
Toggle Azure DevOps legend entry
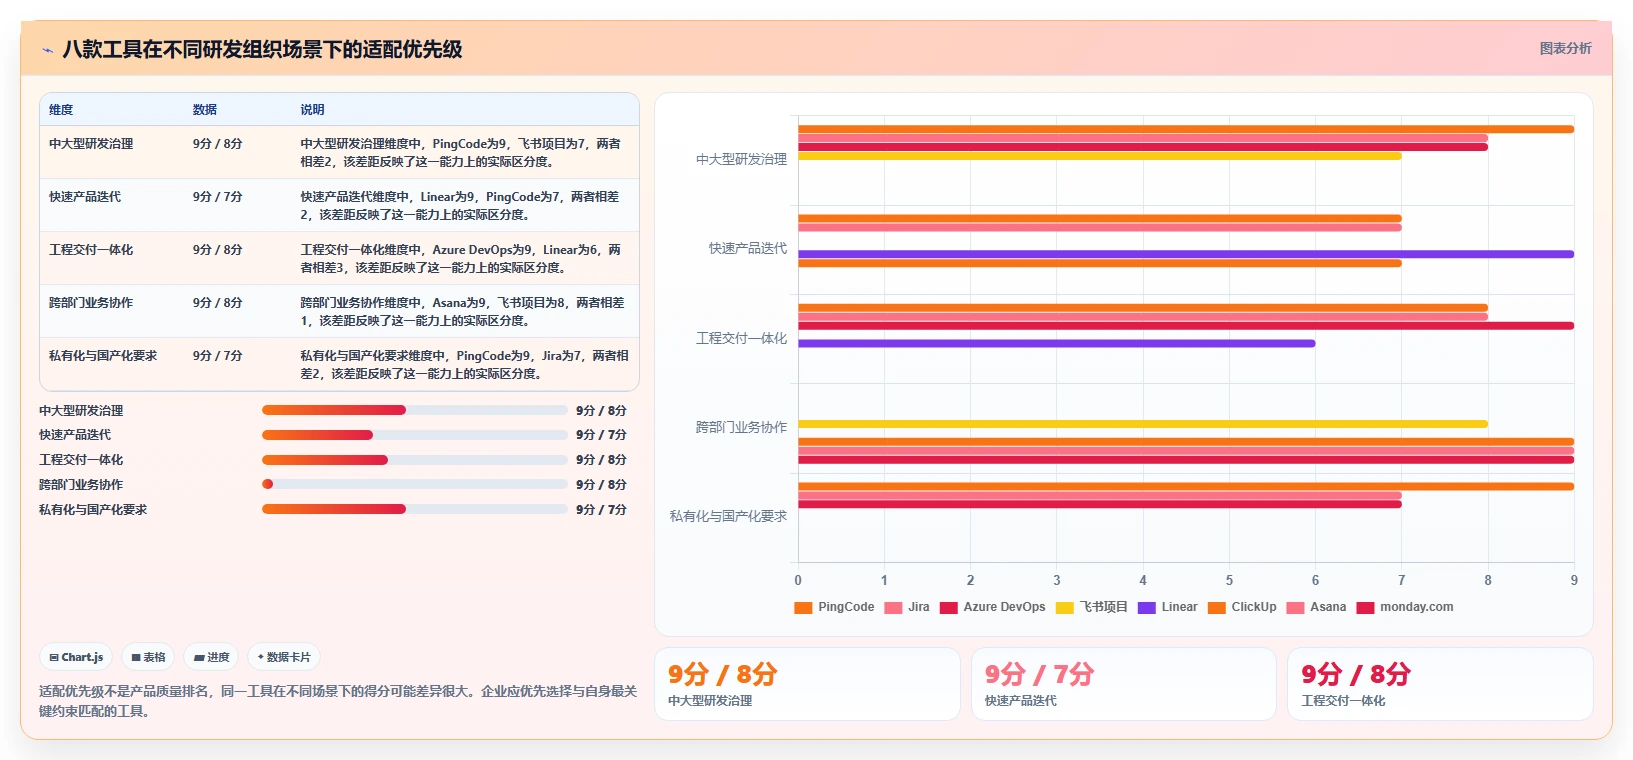(992, 607)
